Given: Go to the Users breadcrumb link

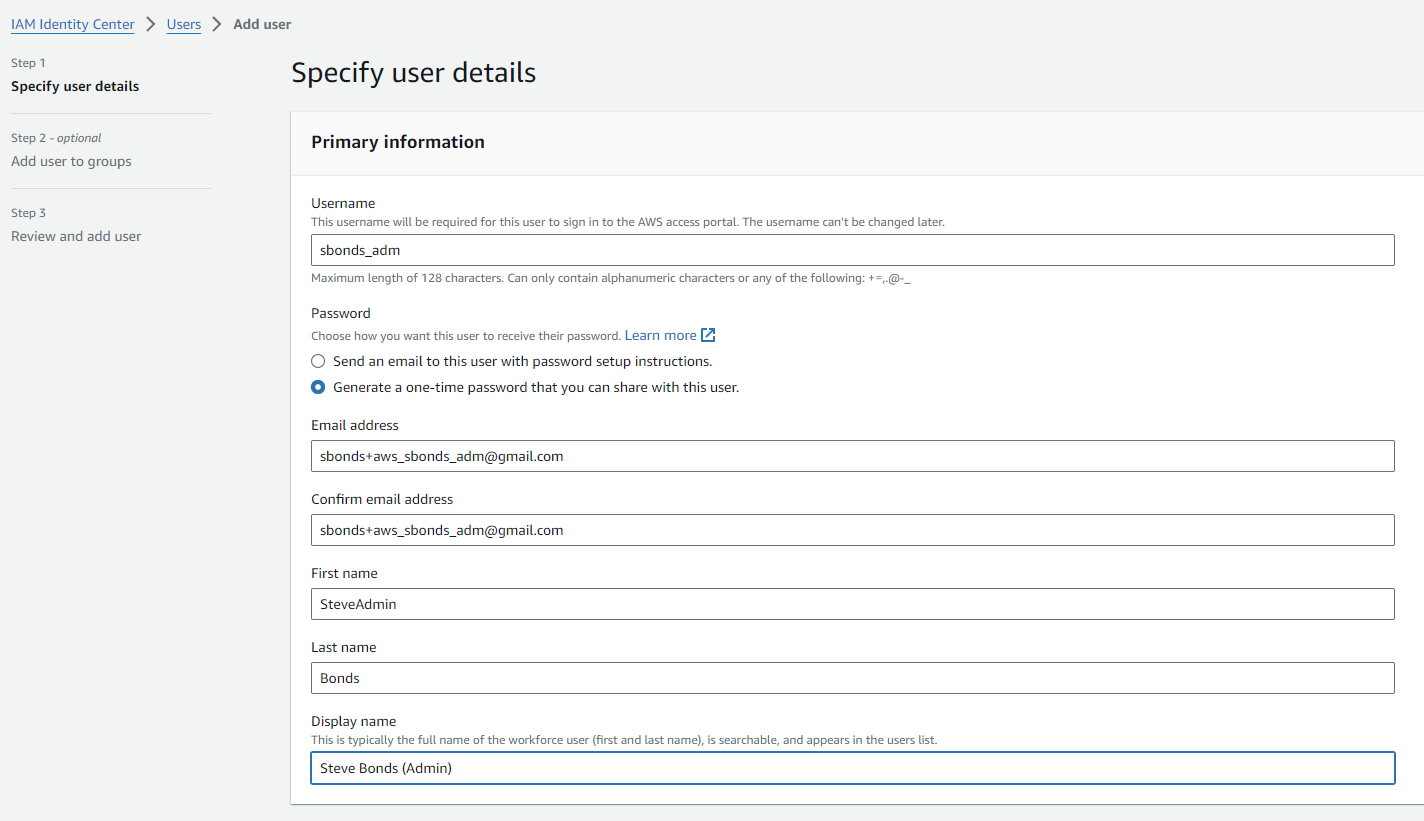Looking at the screenshot, I should [184, 24].
